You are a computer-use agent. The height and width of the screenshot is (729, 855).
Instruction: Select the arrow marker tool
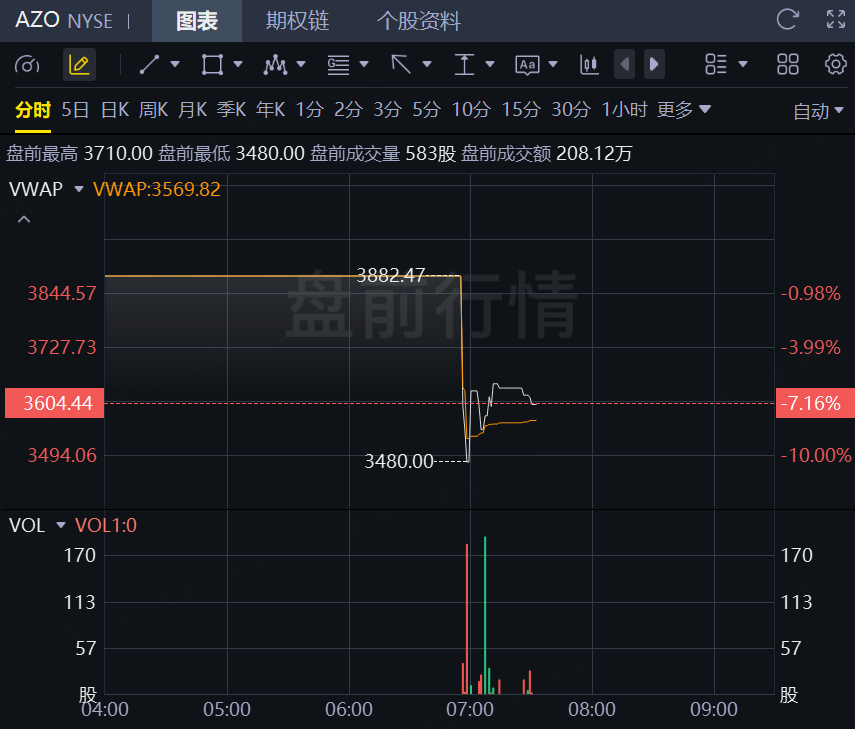tap(401, 64)
